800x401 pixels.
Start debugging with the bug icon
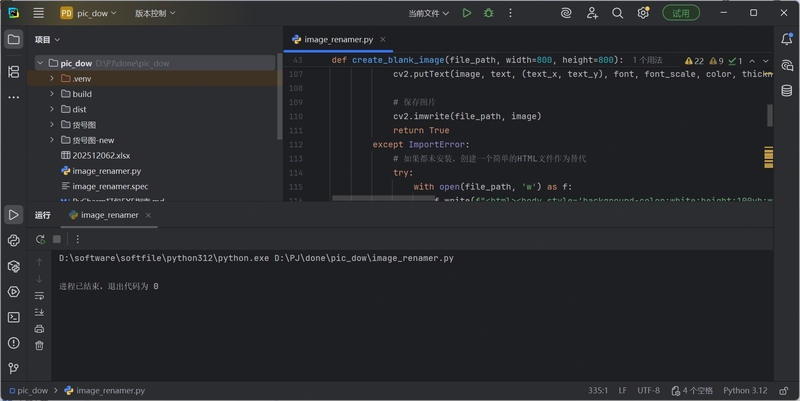pyautogui.click(x=489, y=13)
